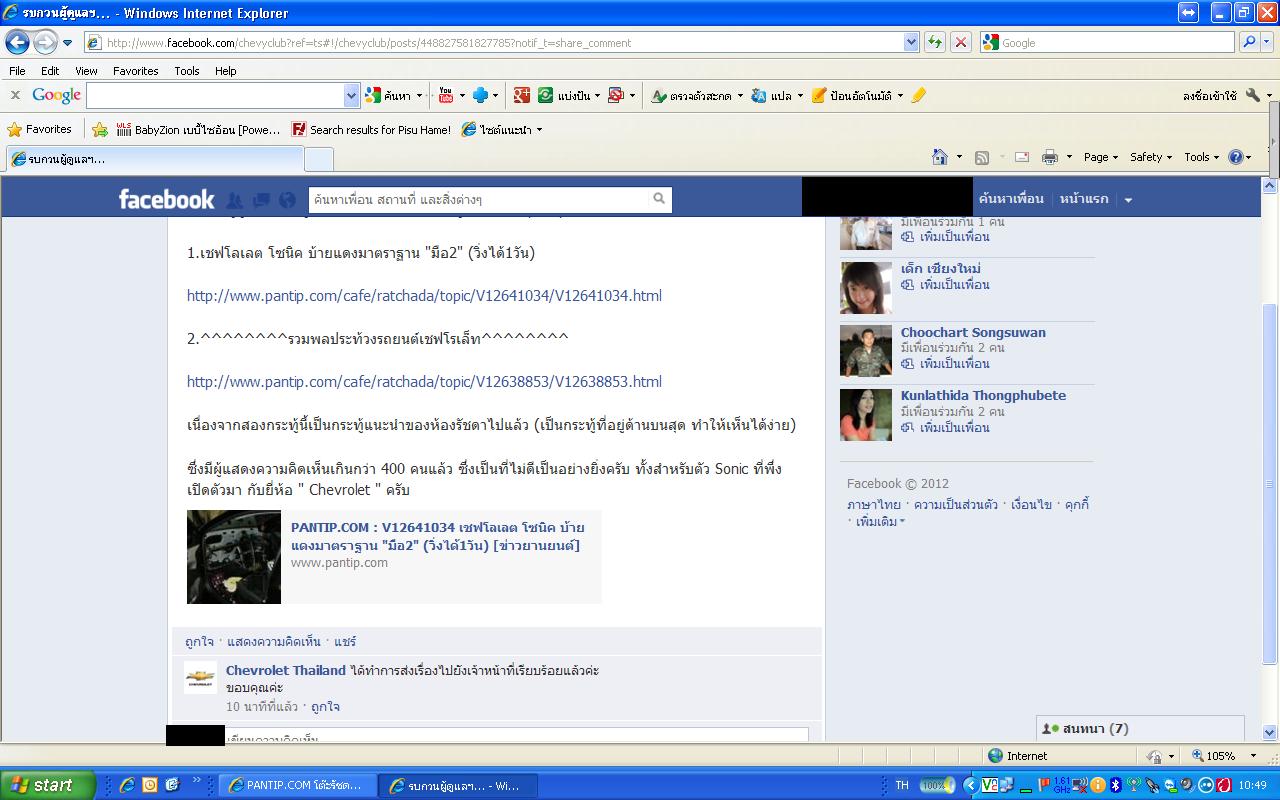Click the Facebook search magnifier icon
The height and width of the screenshot is (800, 1280).
(659, 199)
